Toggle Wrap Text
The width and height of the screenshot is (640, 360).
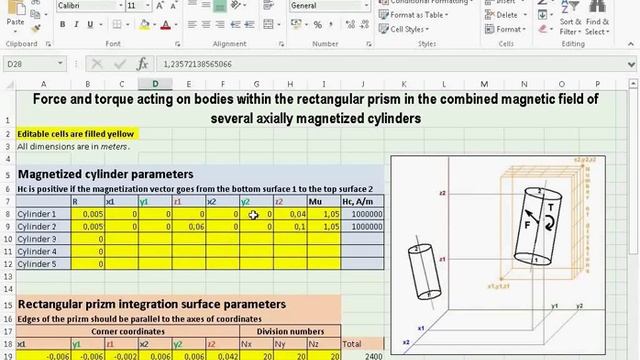[x=268, y=5]
